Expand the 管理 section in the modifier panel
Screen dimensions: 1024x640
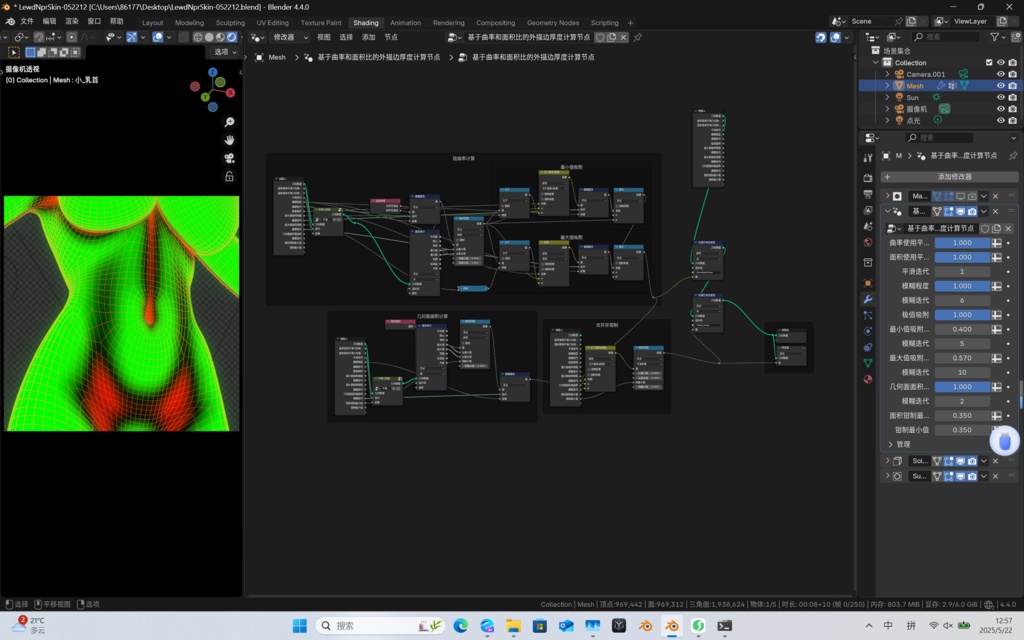point(898,444)
